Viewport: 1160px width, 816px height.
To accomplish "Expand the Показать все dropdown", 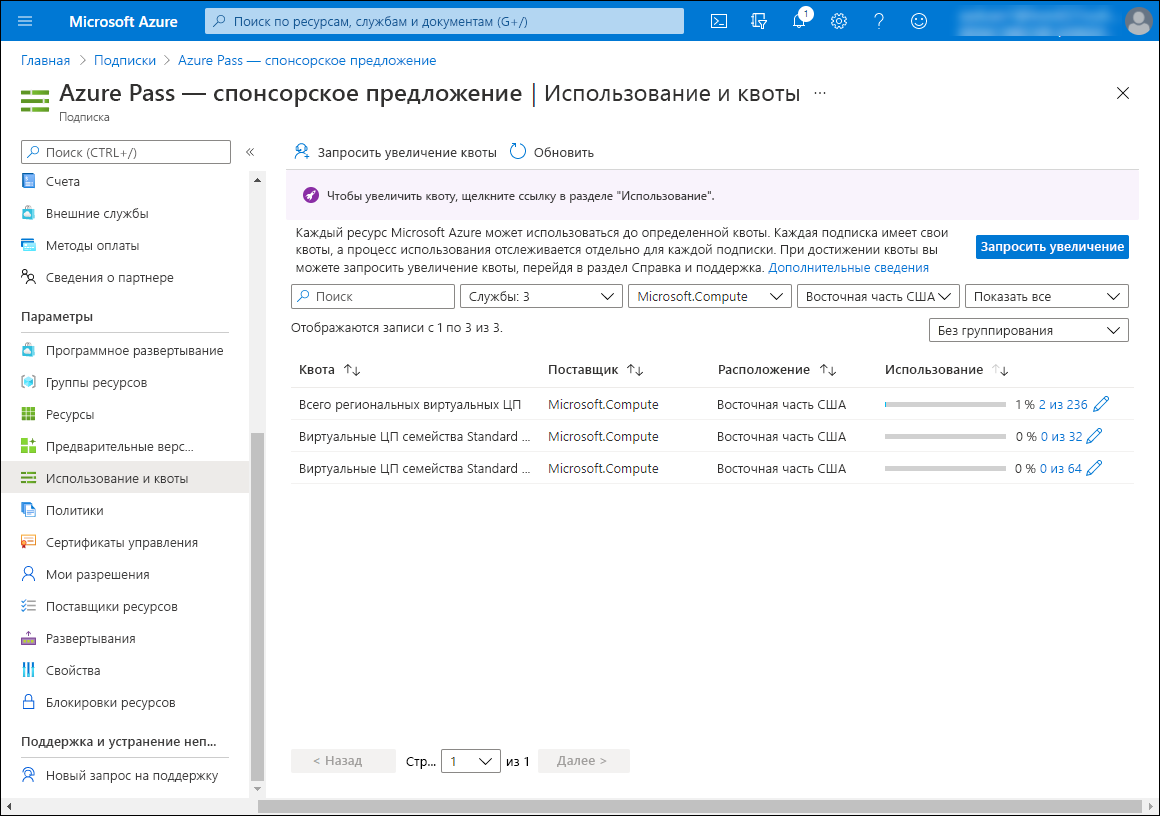I will [x=1047, y=296].
